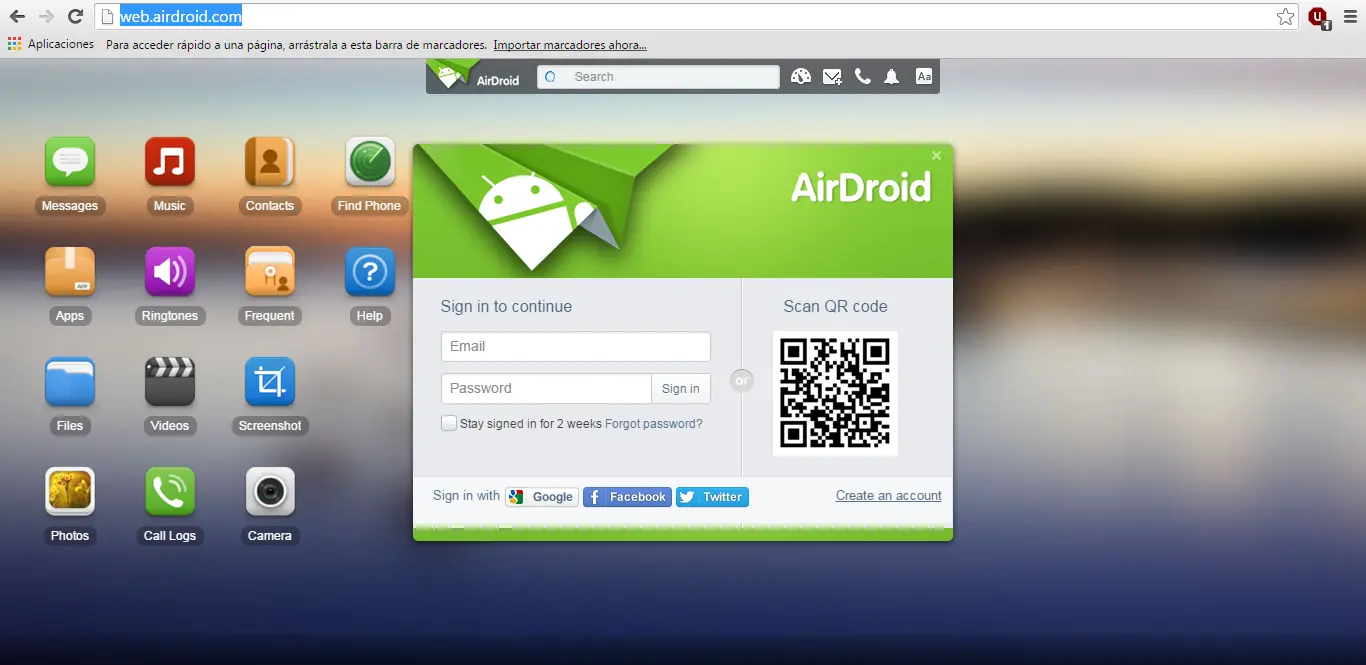Launch the Find Phone radar icon

point(370,162)
